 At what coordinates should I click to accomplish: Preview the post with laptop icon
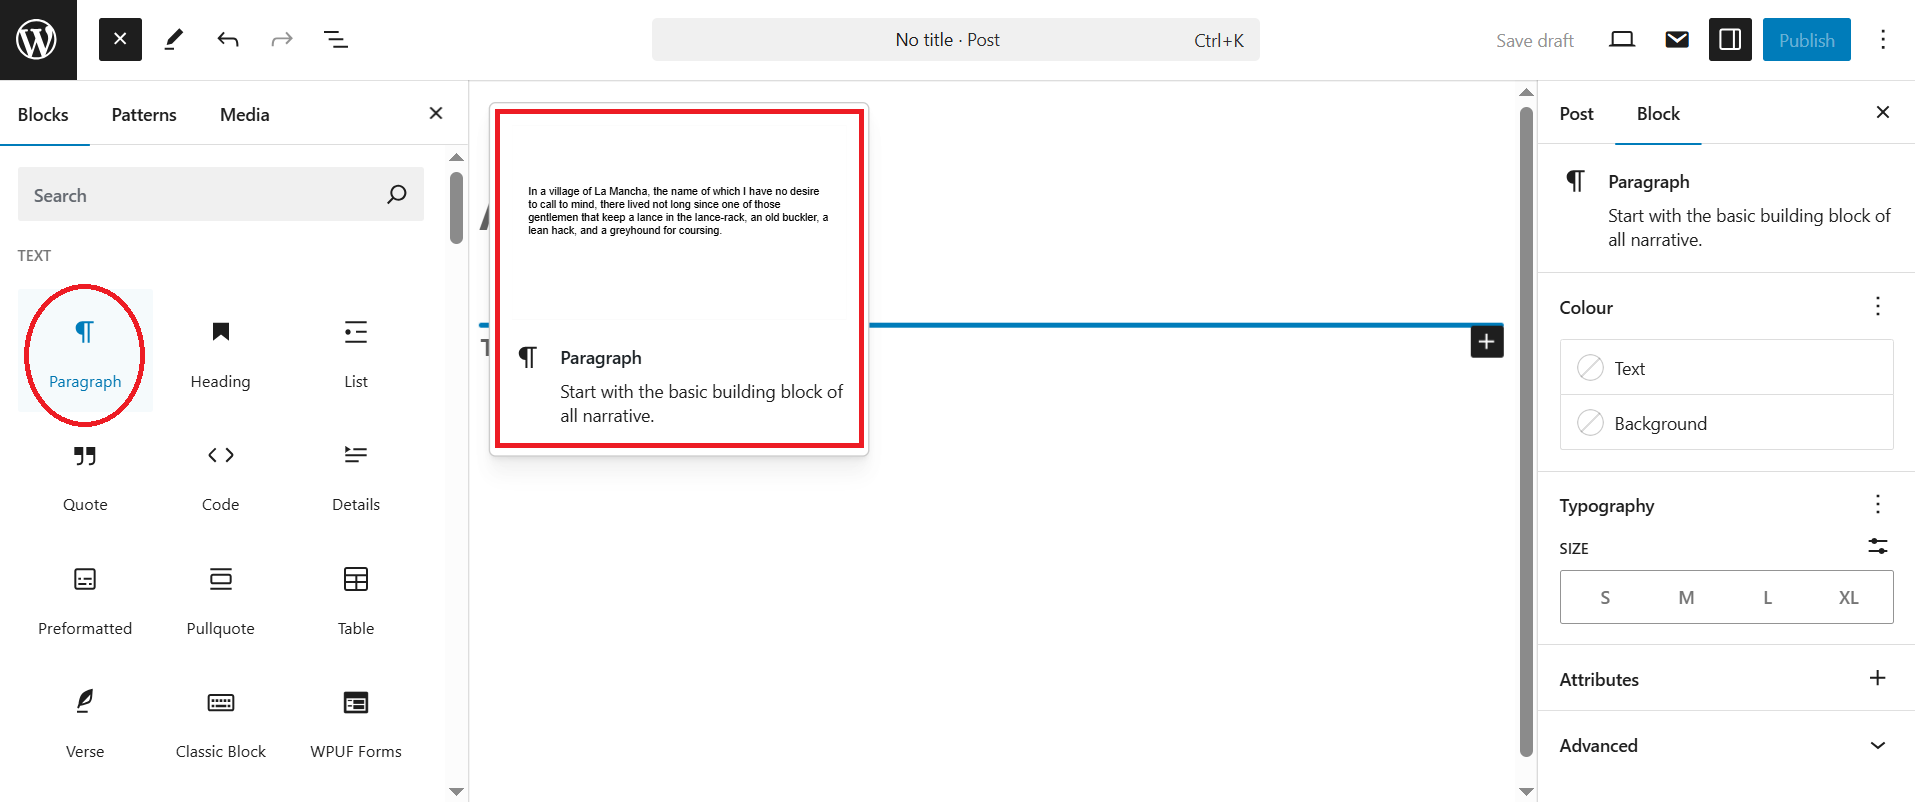click(x=1622, y=40)
